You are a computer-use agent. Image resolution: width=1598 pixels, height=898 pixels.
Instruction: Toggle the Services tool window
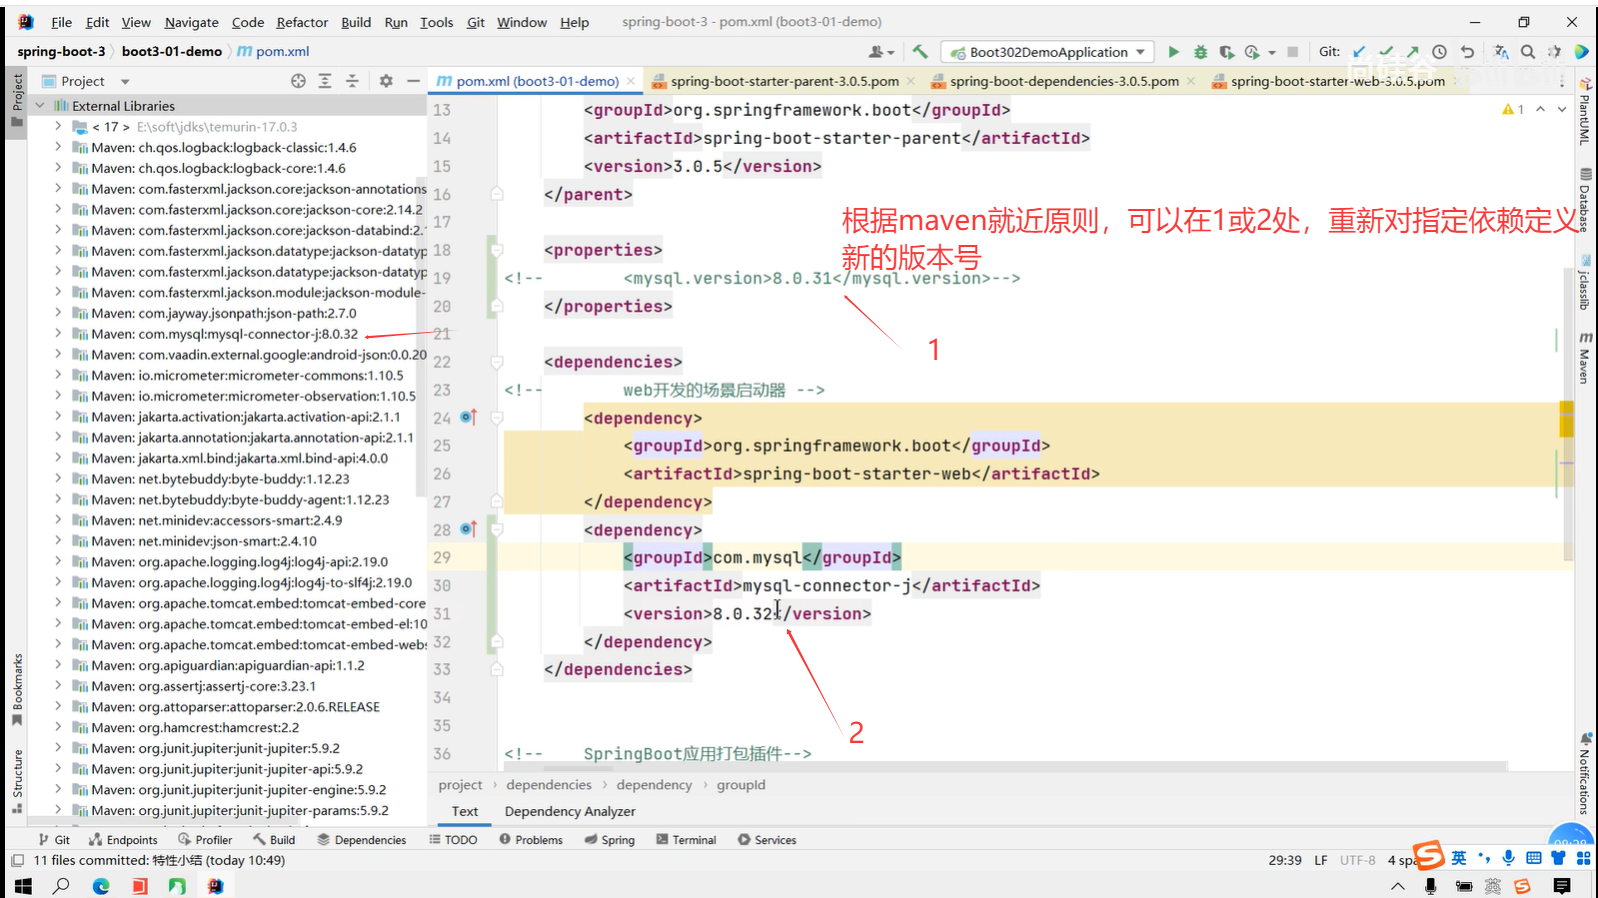click(x=767, y=840)
